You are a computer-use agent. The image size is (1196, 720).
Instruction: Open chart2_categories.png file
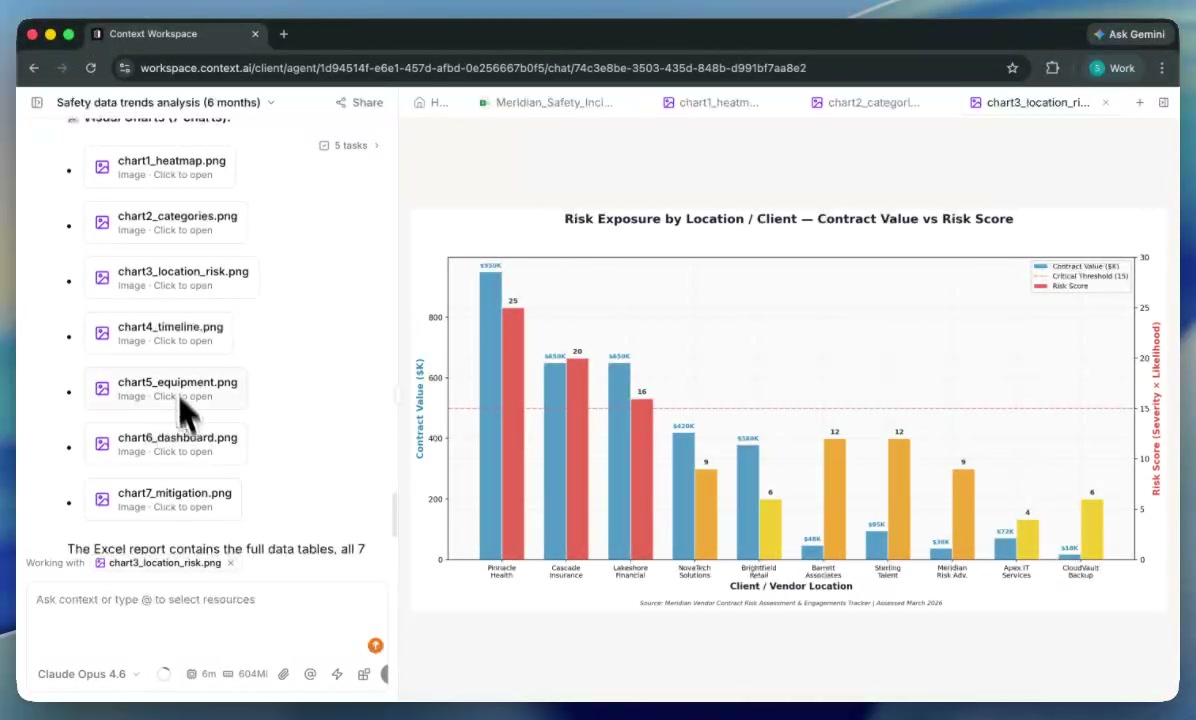tap(166, 222)
